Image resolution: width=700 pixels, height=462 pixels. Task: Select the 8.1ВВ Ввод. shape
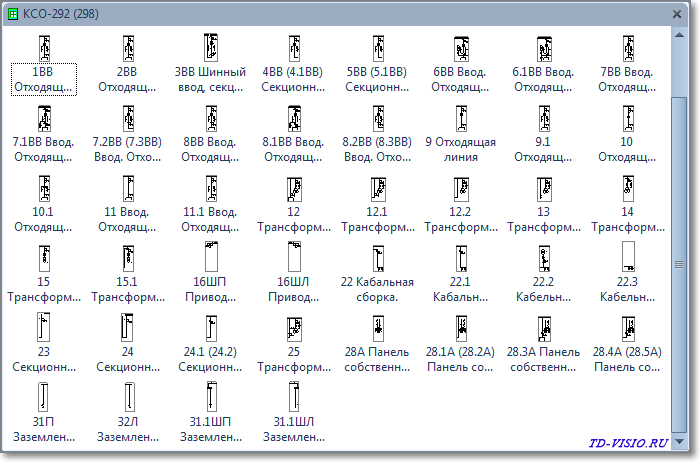coord(293,134)
